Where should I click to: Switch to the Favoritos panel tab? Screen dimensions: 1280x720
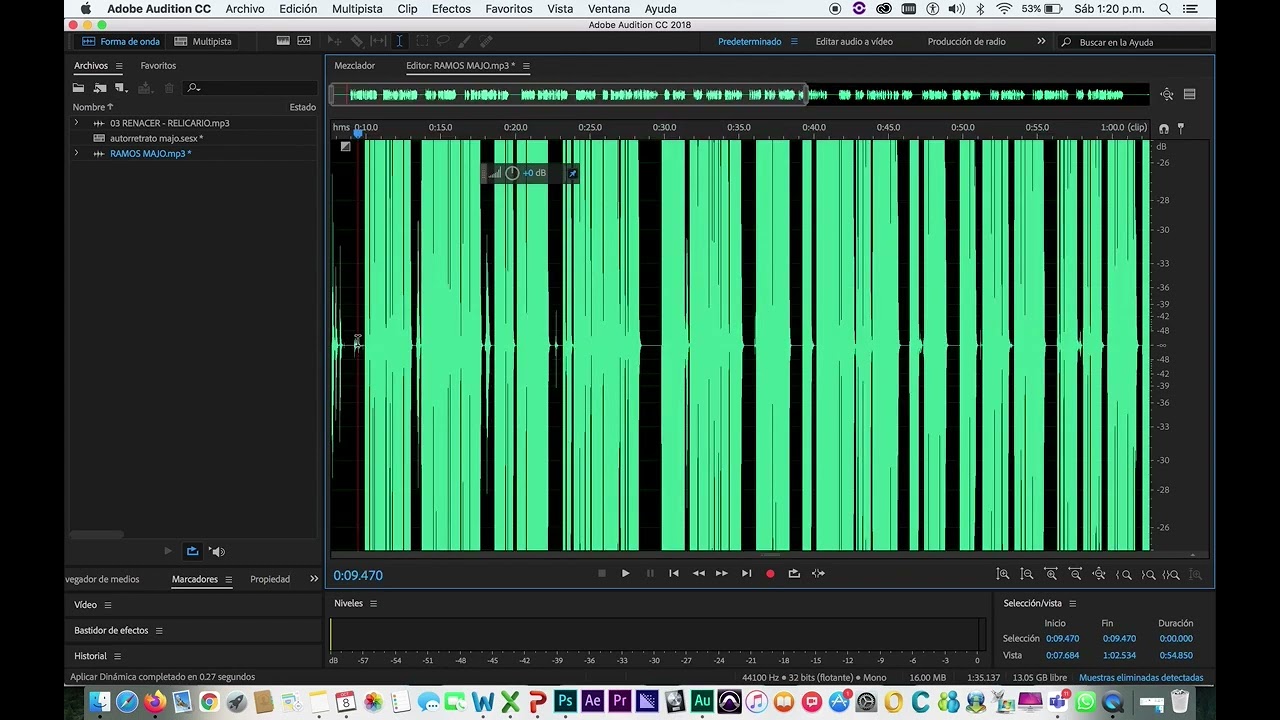(158, 66)
